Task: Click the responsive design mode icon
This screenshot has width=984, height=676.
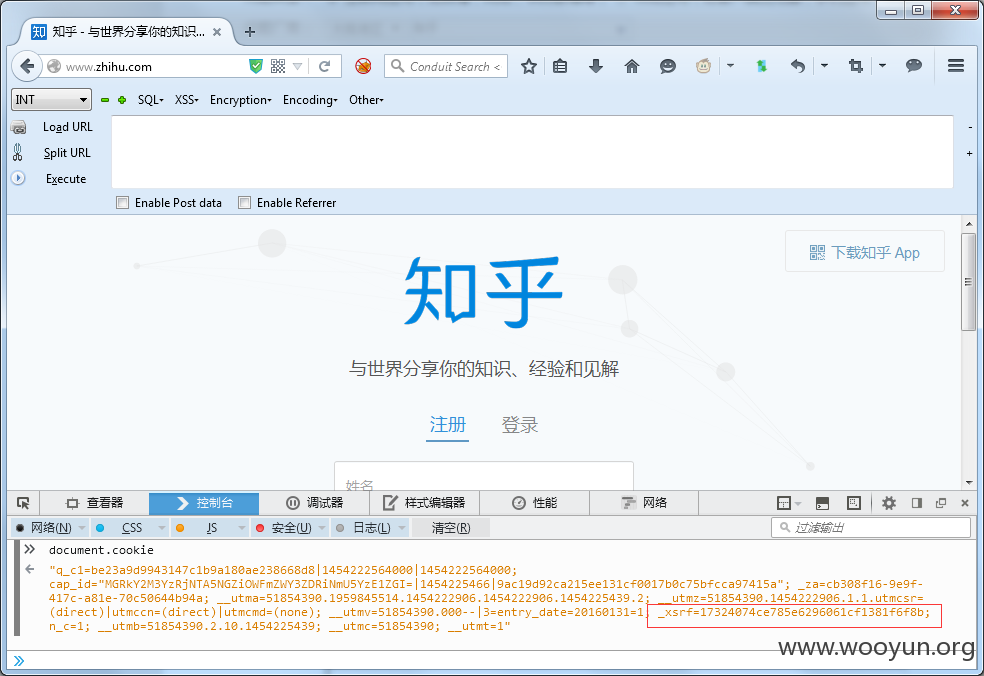Action: [x=854, y=503]
